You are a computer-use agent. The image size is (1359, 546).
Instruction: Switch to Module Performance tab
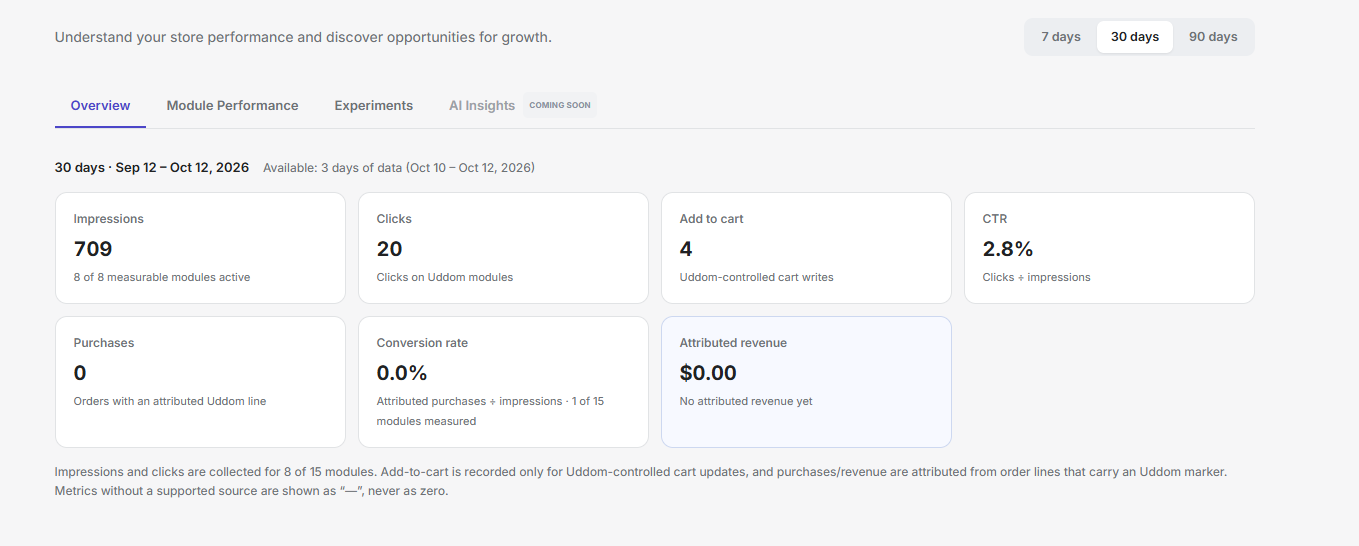pos(232,105)
